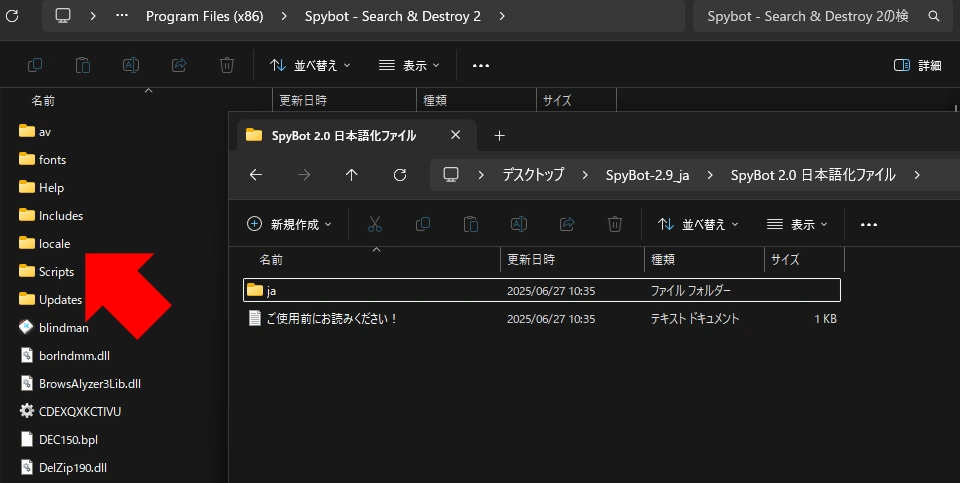Click Rename icon in back window toolbar

(x=130, y=65)
